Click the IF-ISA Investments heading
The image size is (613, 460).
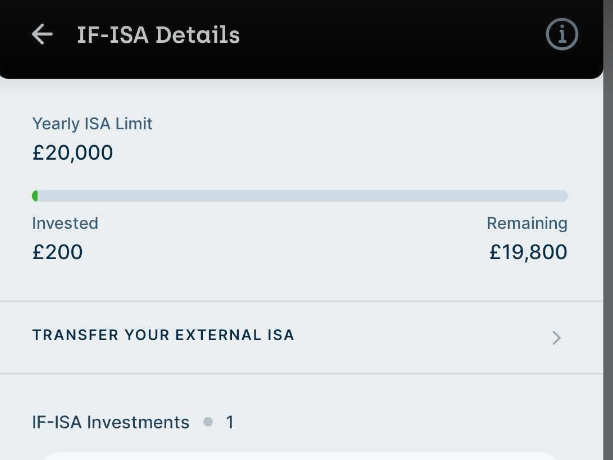tap(110, 422)
